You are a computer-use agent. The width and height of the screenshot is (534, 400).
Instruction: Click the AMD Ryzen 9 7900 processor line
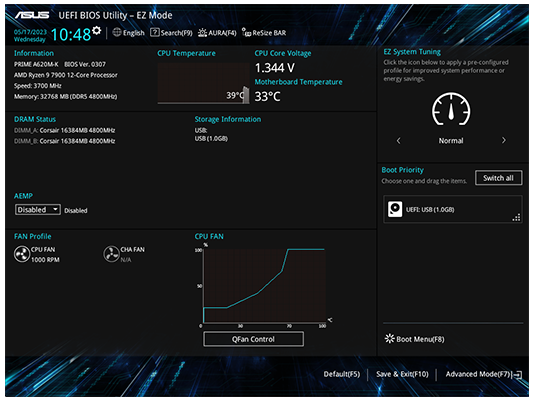tap(66, 75)
